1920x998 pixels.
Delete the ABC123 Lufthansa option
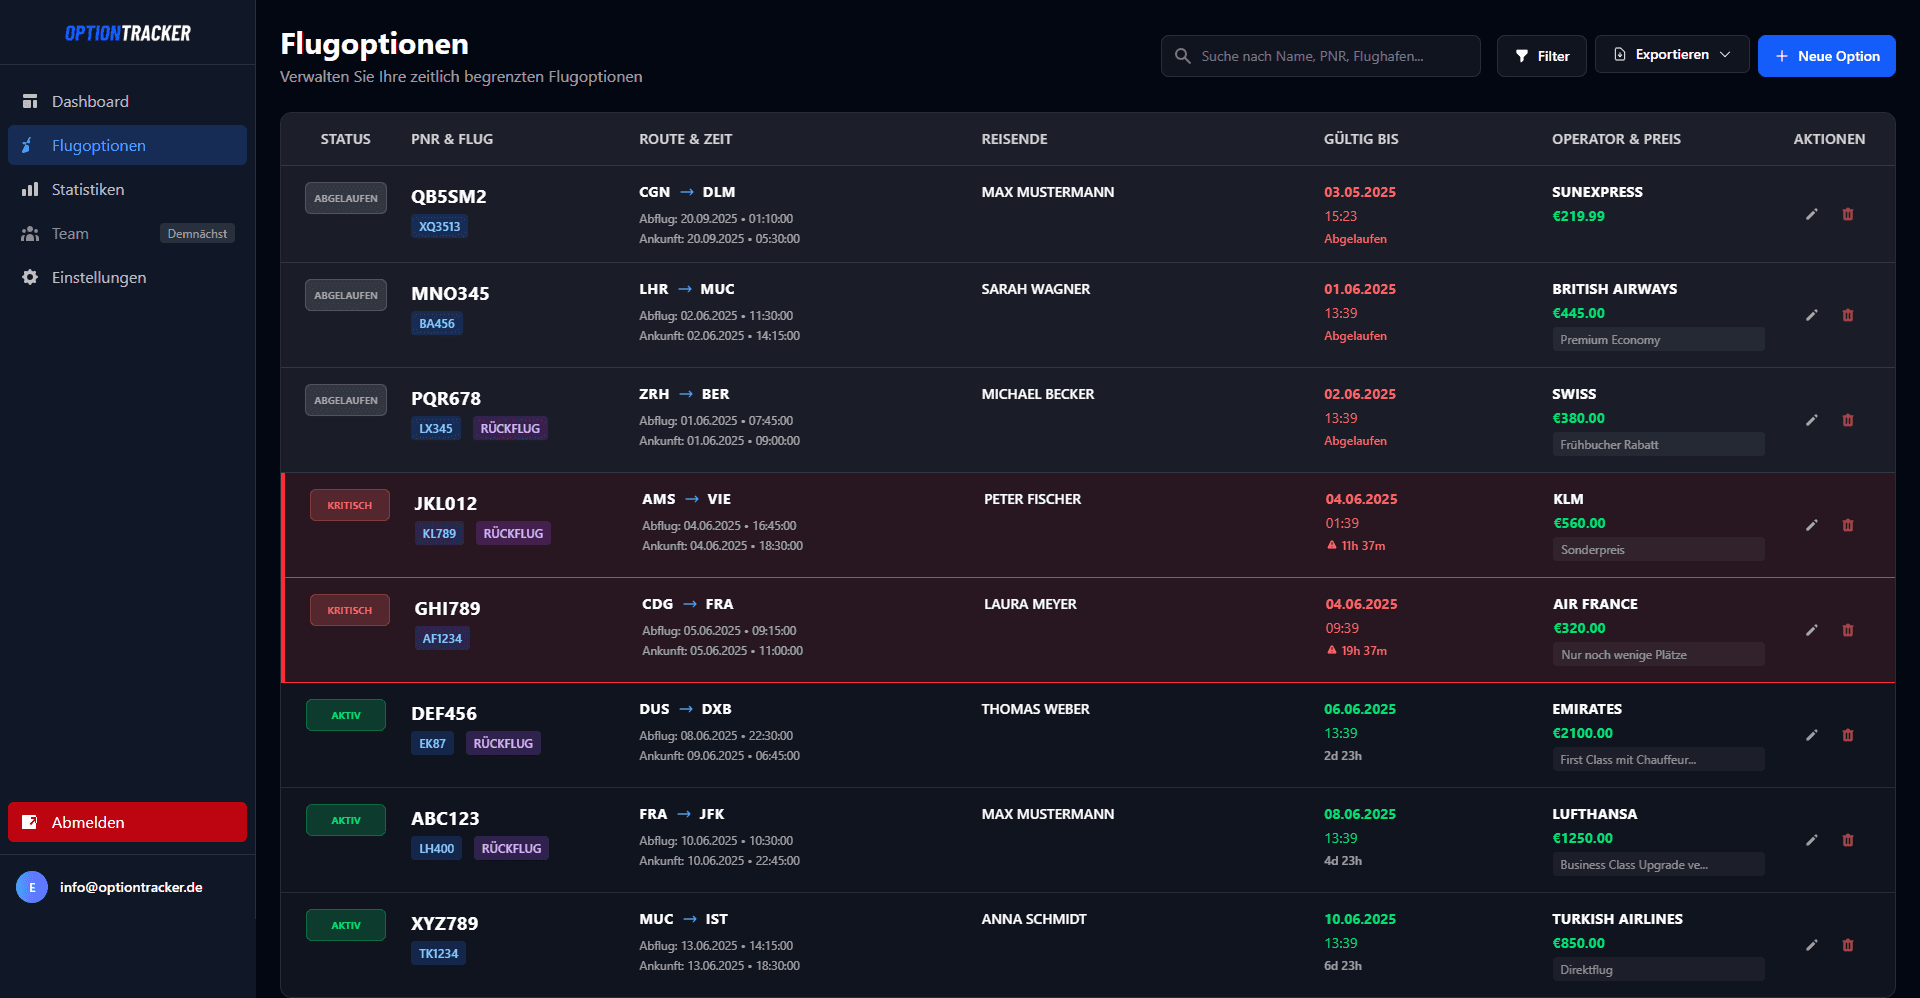[x=1847, y=840]
